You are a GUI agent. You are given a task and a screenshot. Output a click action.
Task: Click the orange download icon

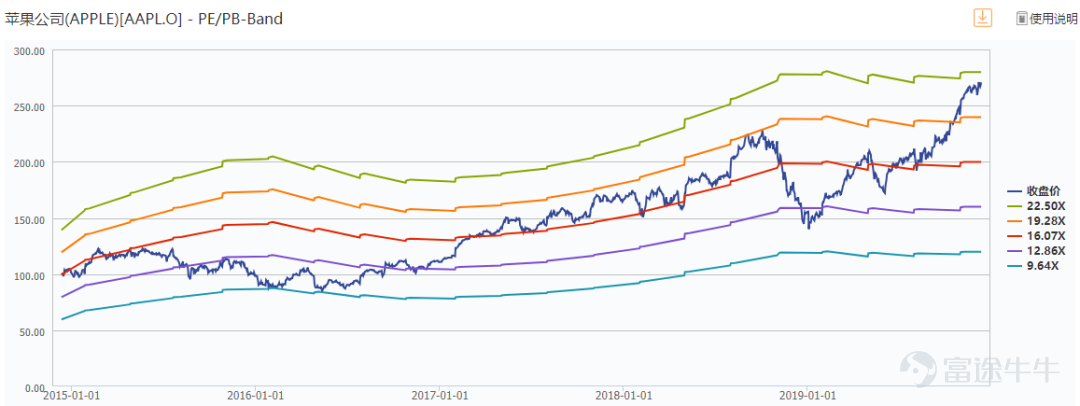[x=983, y=18]
